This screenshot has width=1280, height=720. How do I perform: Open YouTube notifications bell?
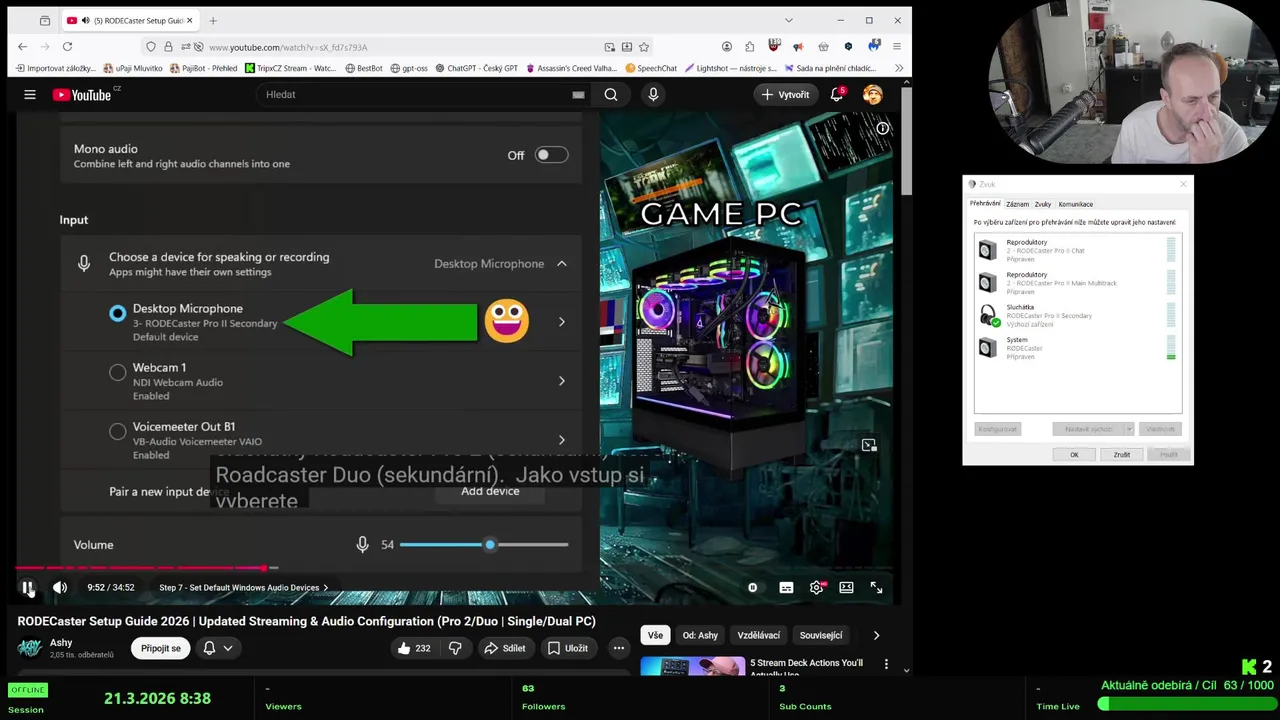[837, 94]
